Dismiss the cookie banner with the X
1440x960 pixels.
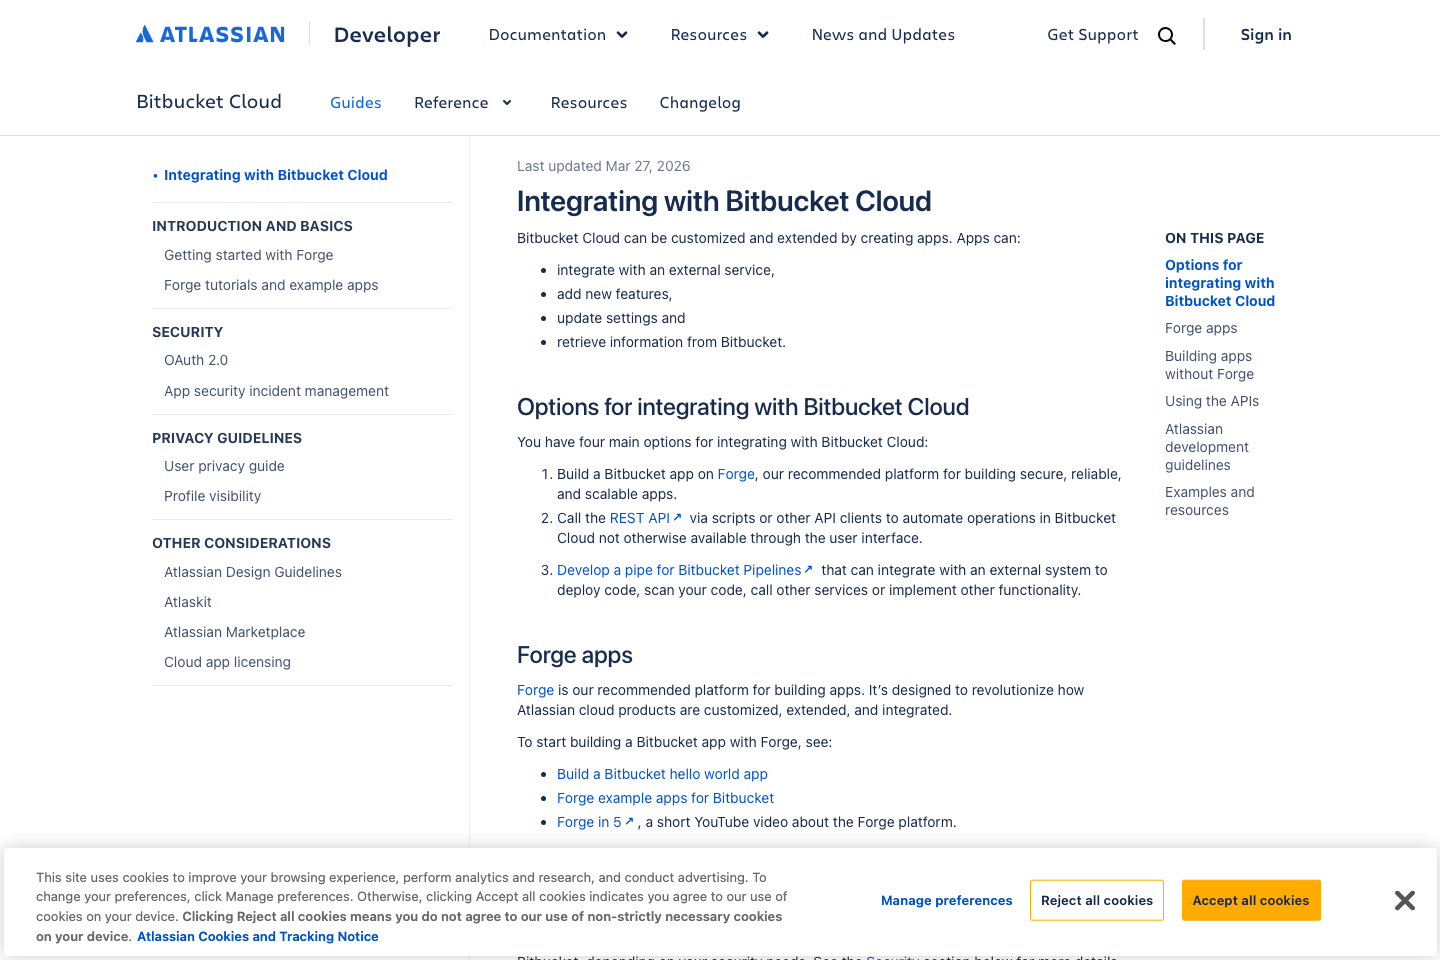tap(1404, 900)
